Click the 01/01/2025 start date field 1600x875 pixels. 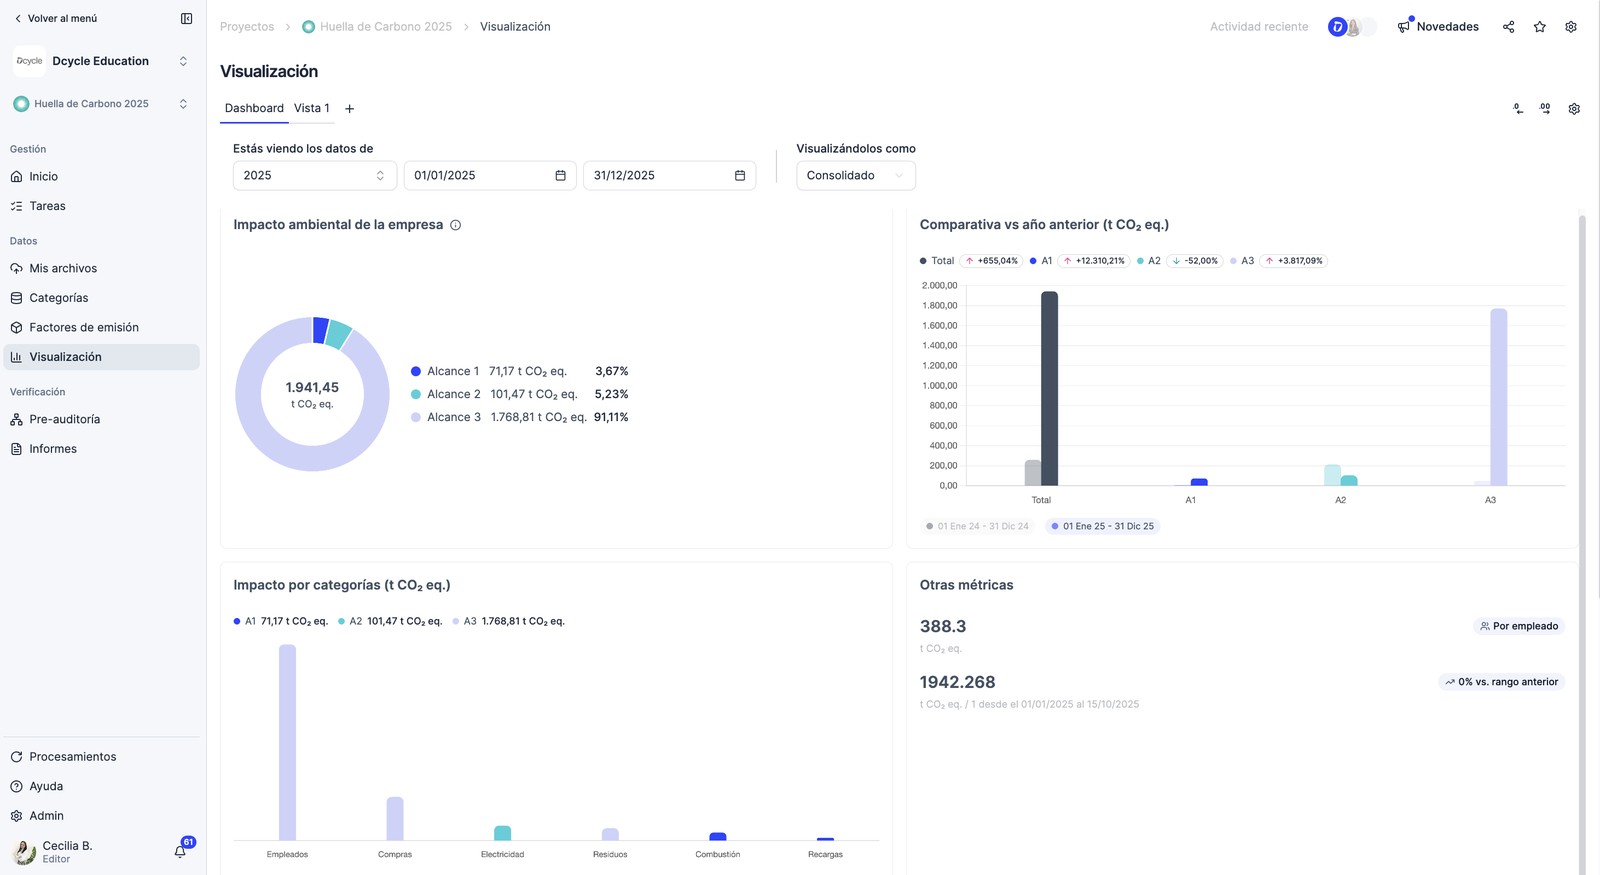490,175
